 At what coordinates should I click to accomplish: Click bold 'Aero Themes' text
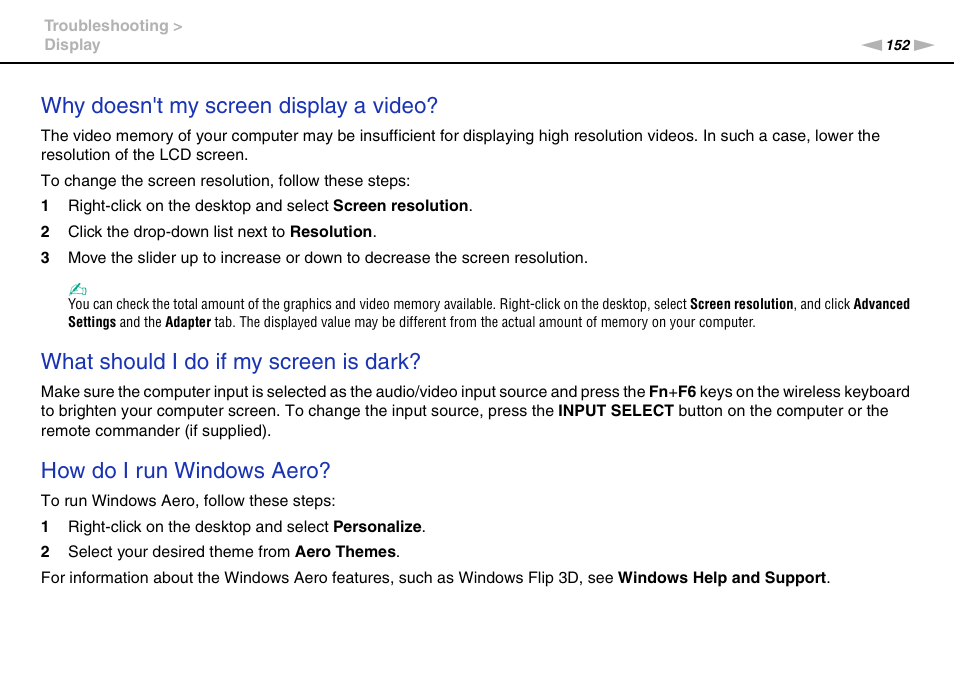346,552
